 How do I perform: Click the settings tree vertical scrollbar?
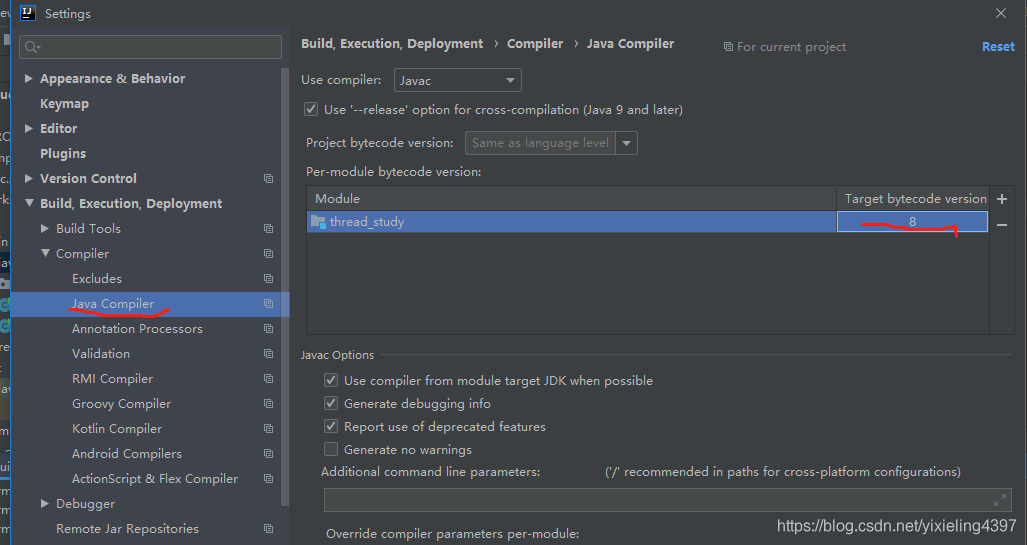(x=285, y=287)
